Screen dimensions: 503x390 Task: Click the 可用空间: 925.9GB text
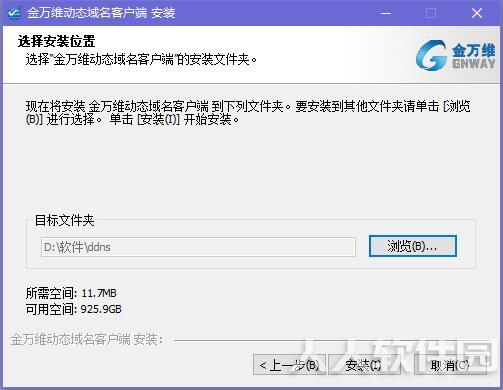coord(74,309)
